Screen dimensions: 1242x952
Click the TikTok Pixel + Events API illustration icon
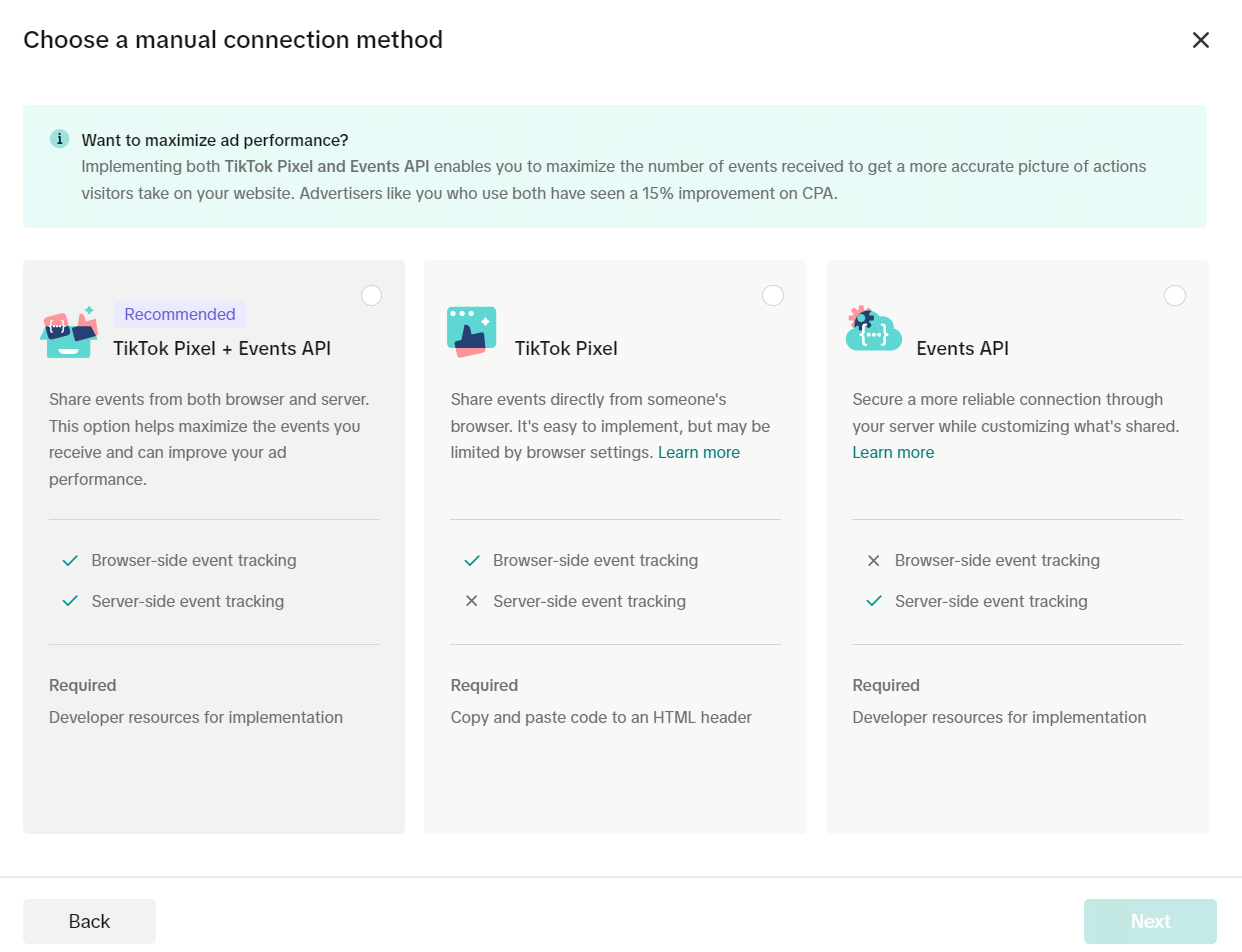point(71,332)
